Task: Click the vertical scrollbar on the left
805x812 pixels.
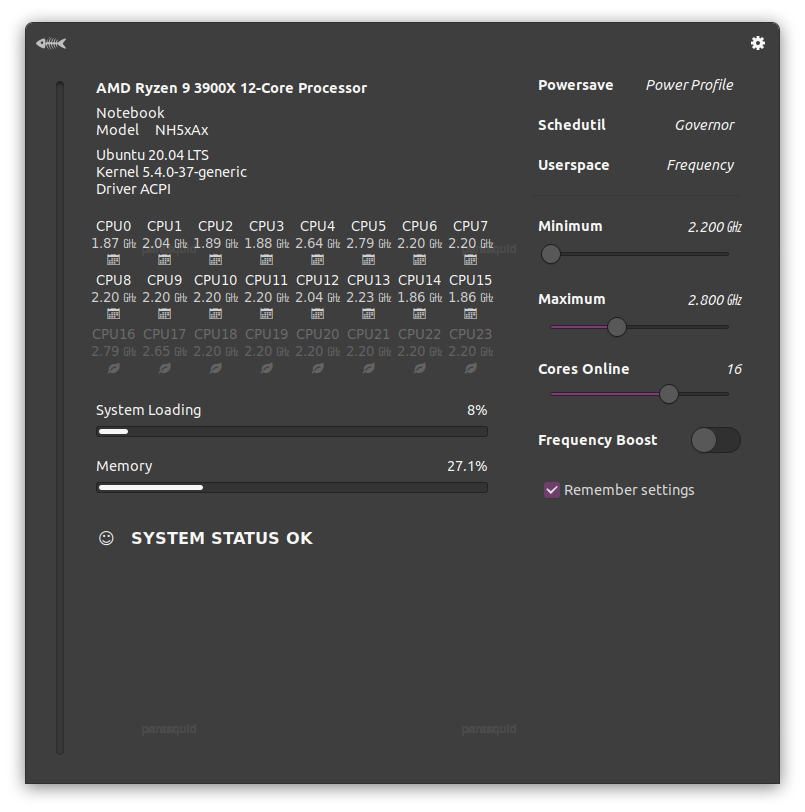Action: 60,417
